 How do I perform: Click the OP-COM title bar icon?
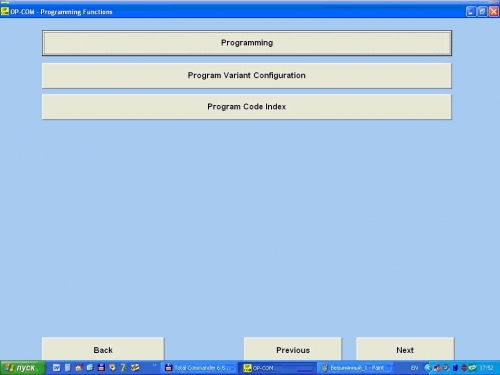pyautogui.click(x=5, y=12)
